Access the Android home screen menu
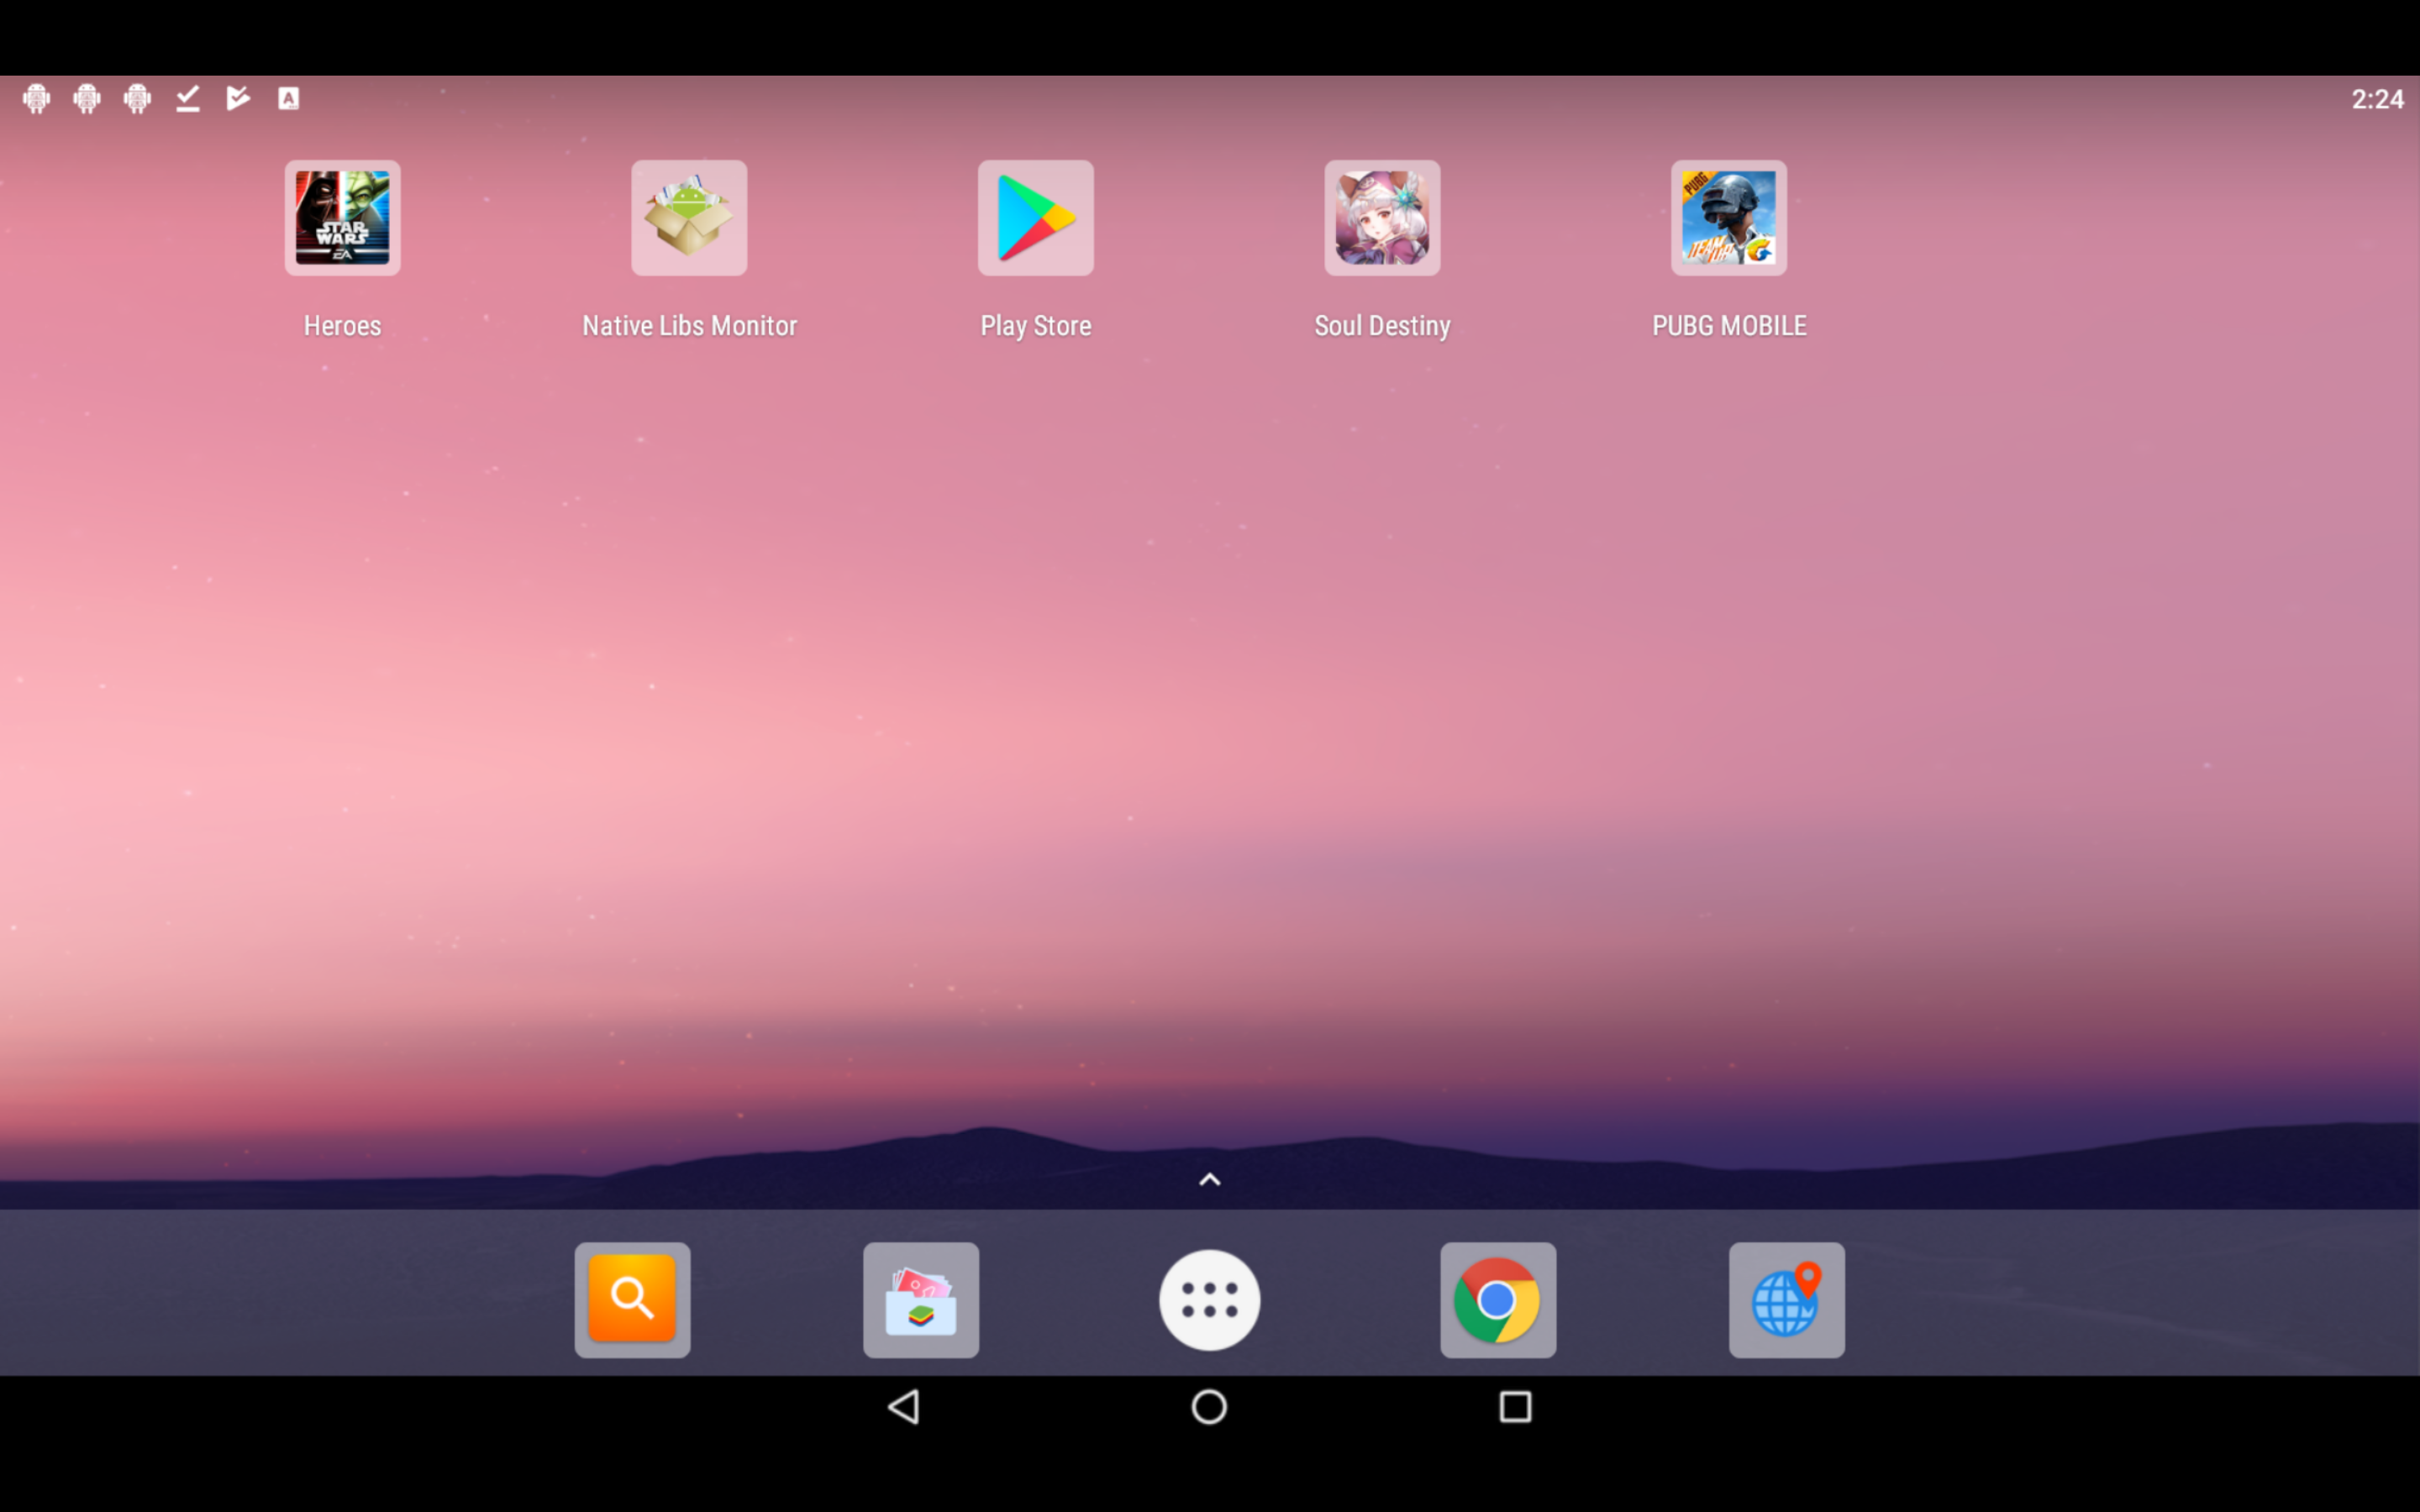Image resolution: width=2420 pixels, height=1512 pixels. tap(1209, 1298)
